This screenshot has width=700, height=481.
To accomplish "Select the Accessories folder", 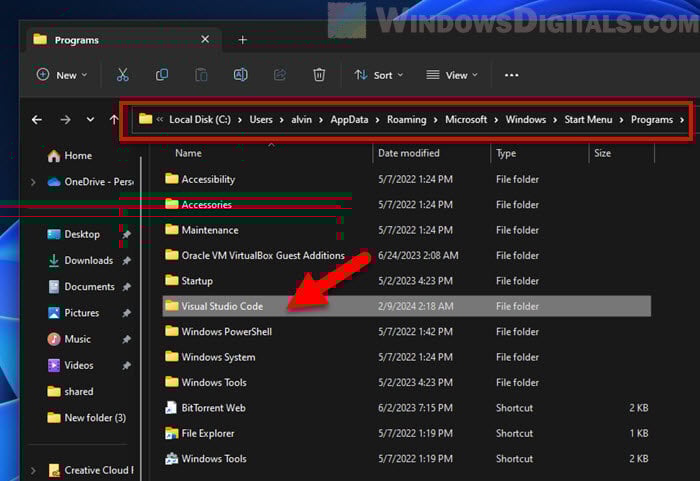I will click(406, 205).
